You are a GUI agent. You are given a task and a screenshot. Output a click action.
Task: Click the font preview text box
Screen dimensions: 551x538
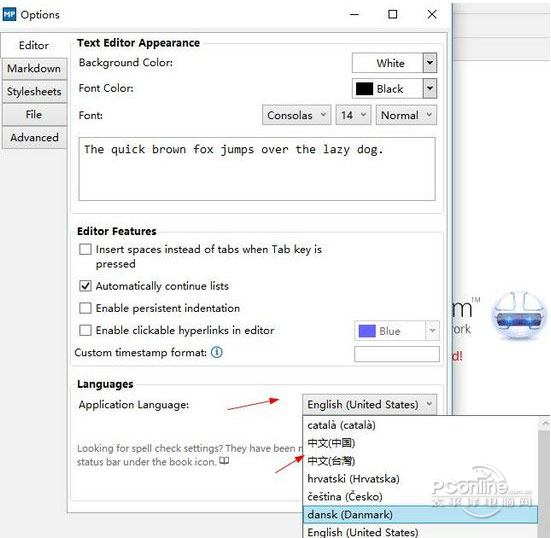coord(257,169)
